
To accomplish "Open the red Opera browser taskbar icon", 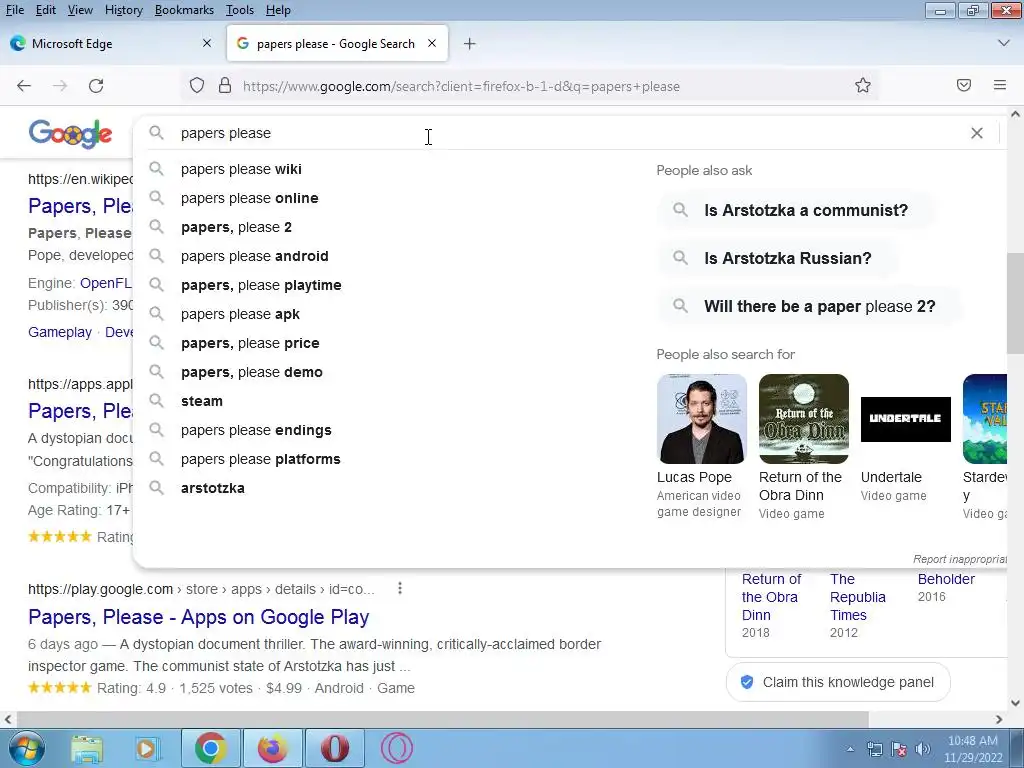I will coord(334,748).
